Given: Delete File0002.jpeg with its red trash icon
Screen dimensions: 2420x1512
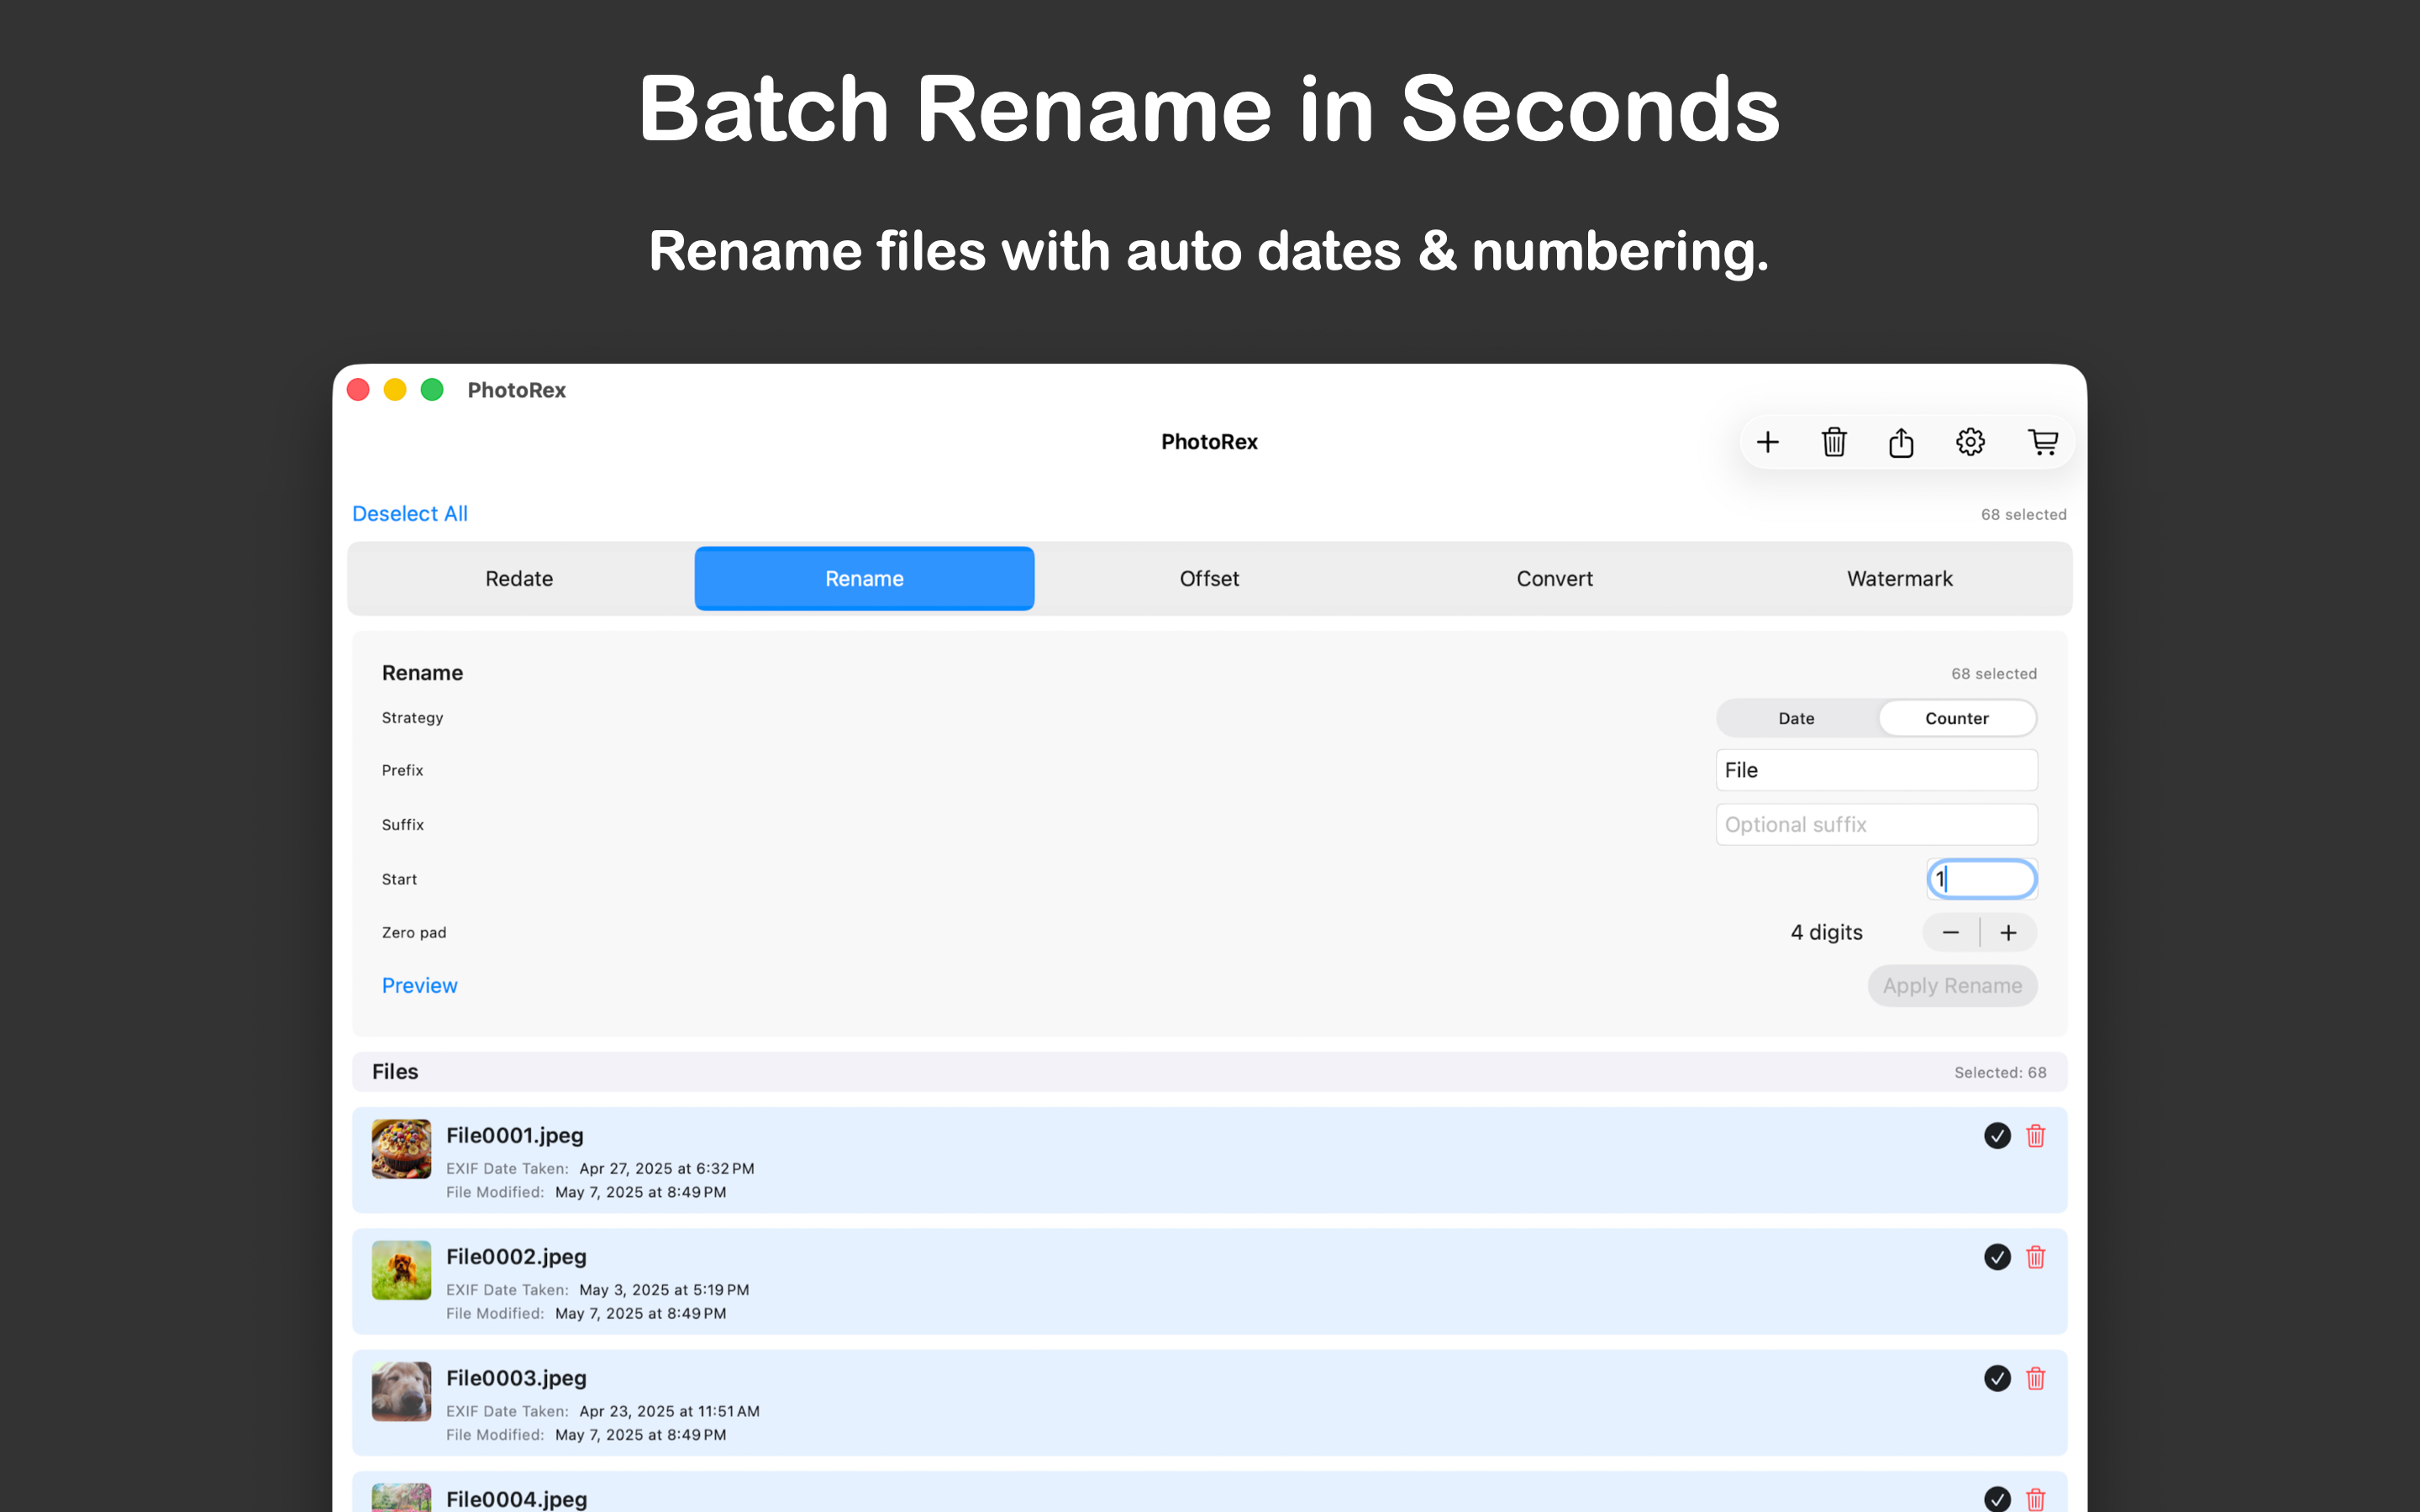Looking at the screenshot, I should coord(2035,1257).
